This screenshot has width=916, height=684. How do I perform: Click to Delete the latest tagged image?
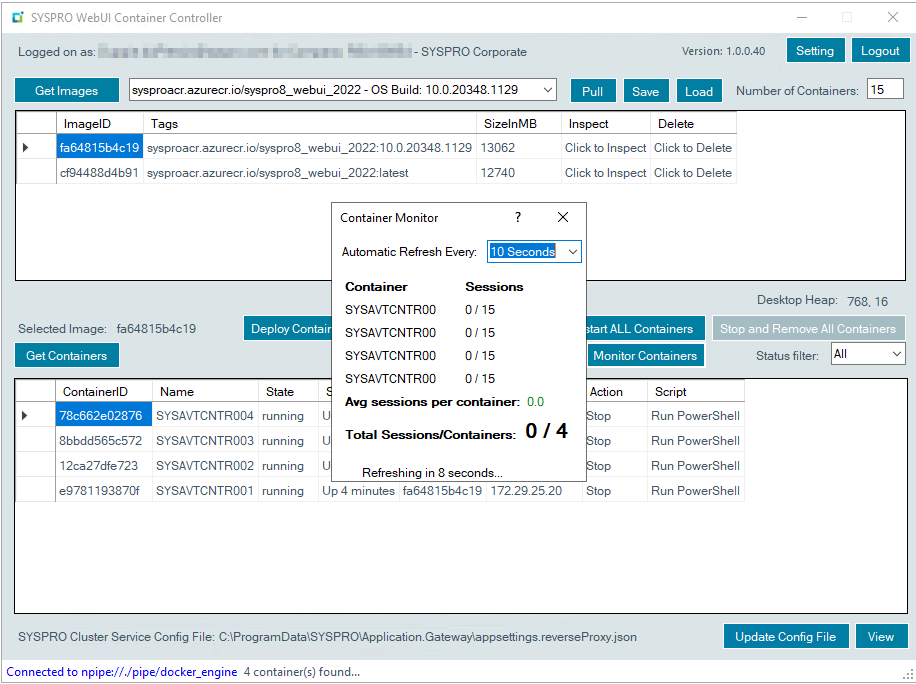click(692, 173)
